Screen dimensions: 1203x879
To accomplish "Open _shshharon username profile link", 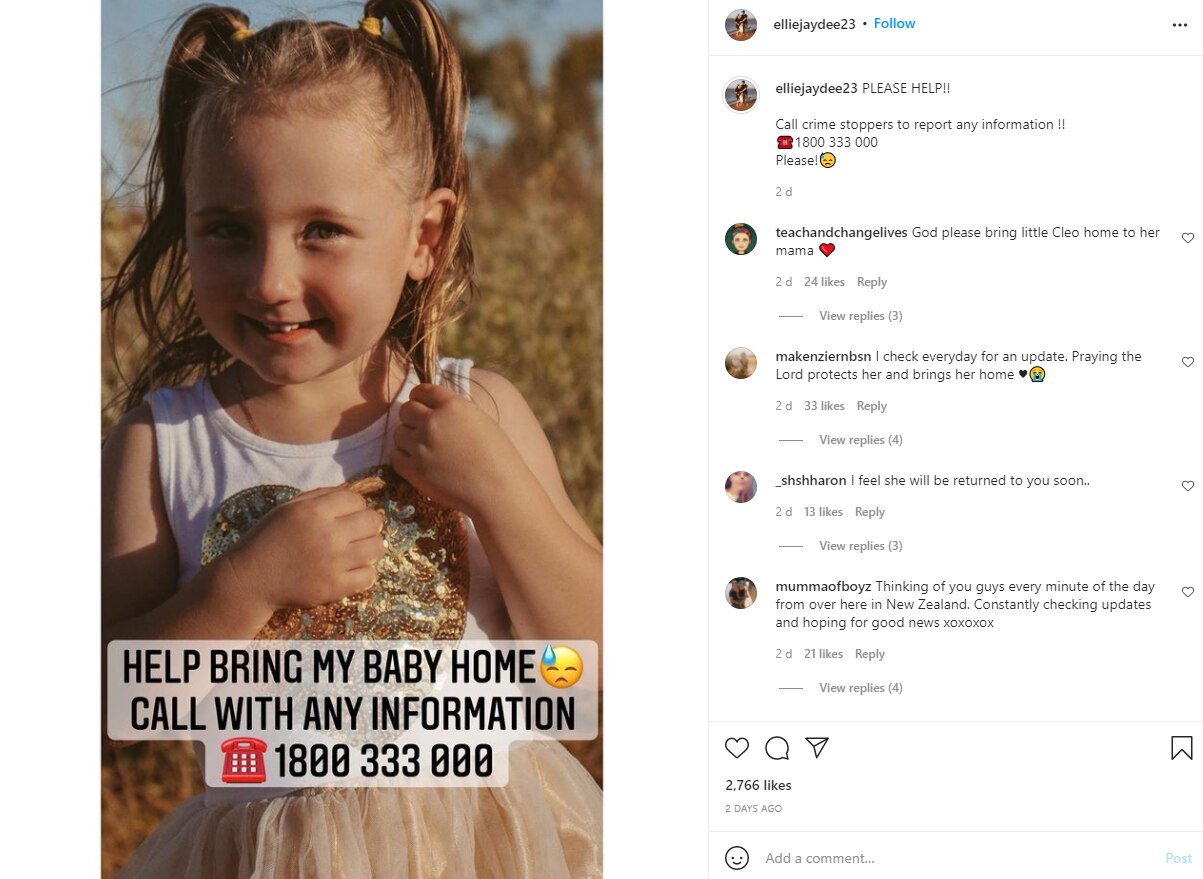I will point(811,481).
